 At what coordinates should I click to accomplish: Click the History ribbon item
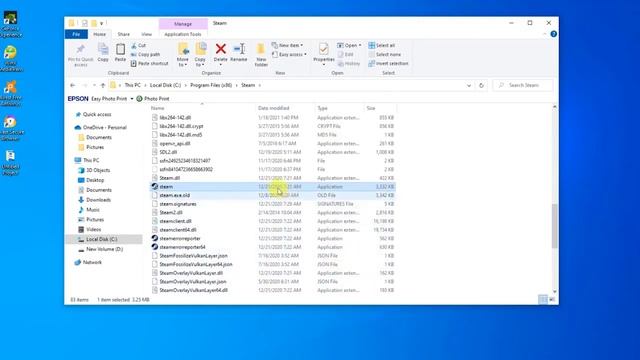pyautogui.click(x=349, y=64)
